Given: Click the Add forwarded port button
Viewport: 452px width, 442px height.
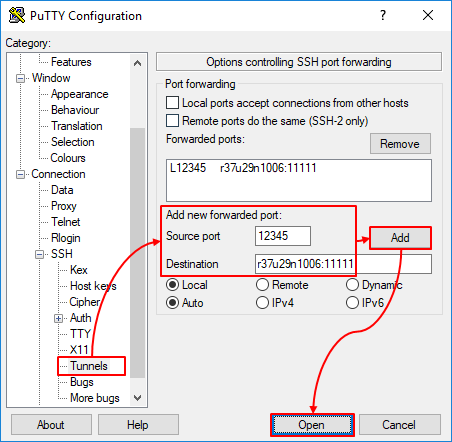Looking at the screenshot, I should coord(400,238).
